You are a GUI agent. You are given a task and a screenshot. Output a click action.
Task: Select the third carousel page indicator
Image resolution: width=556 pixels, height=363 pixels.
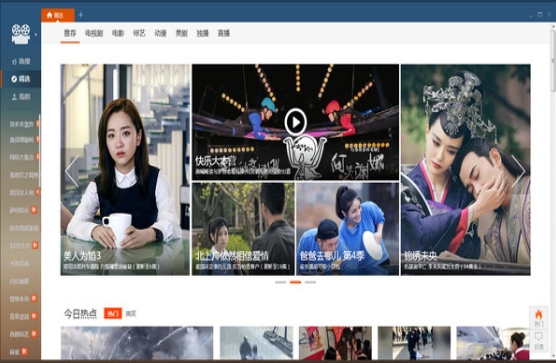click(x=310, y=282)
